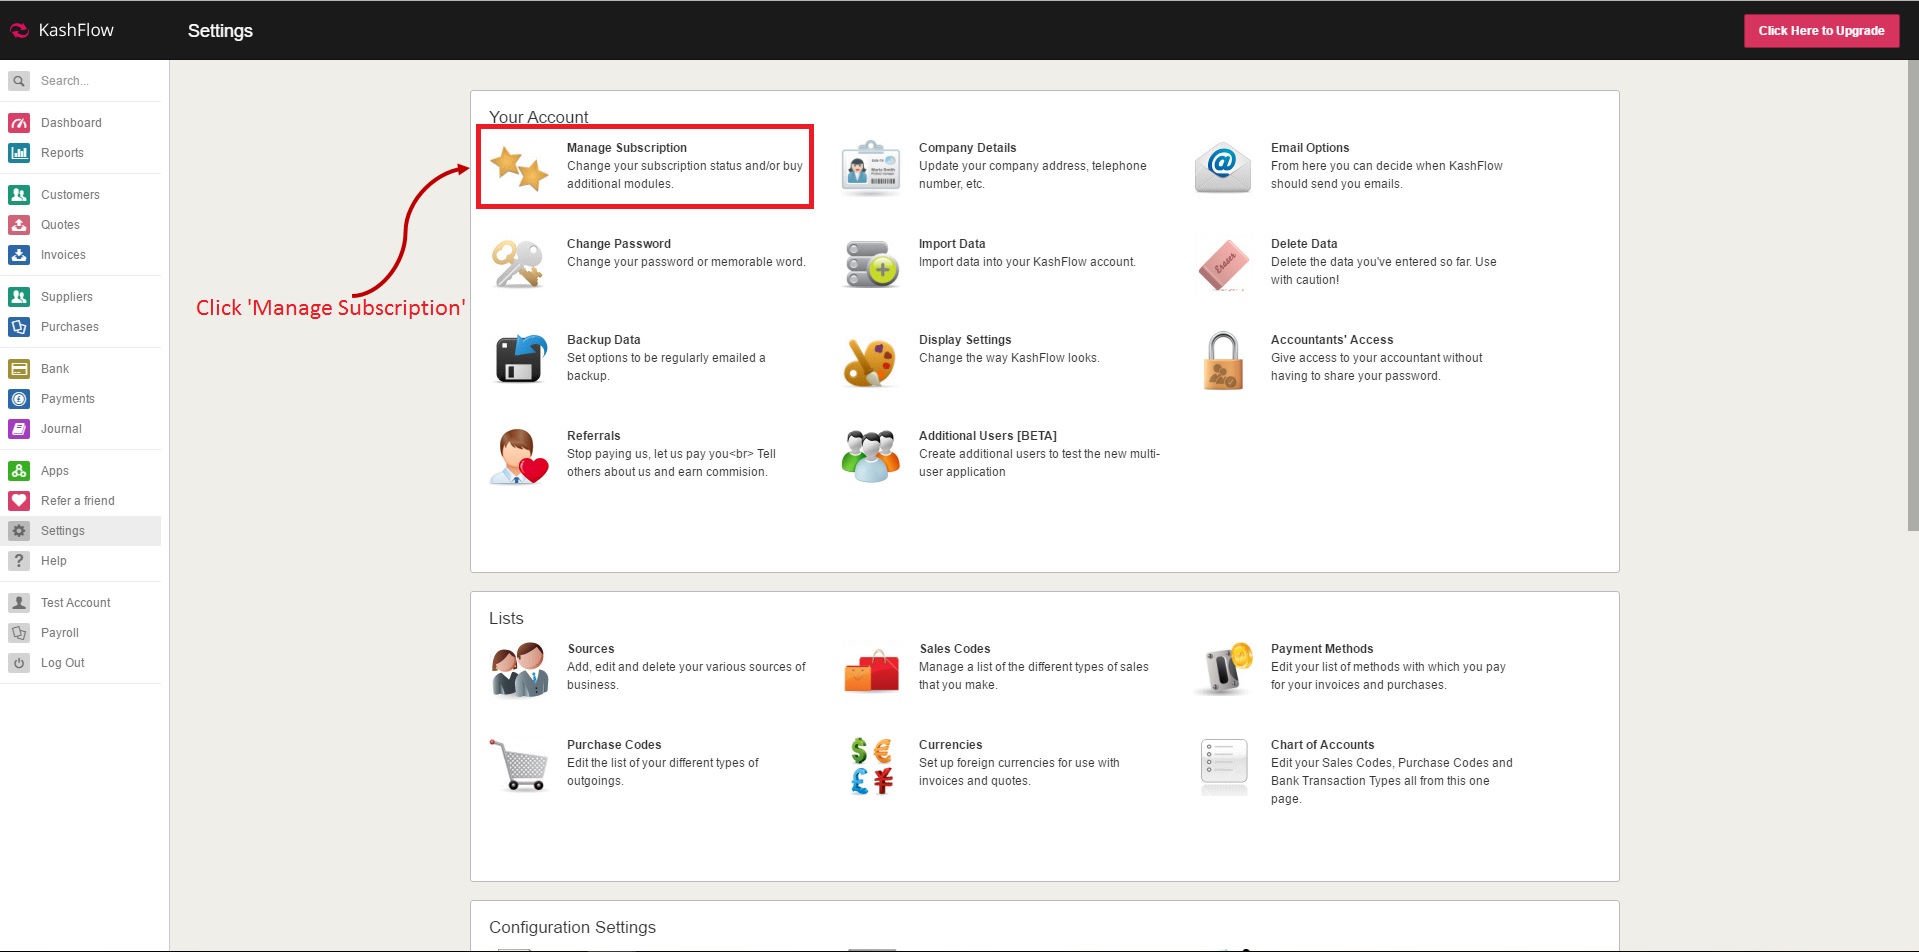The height and width of the screenshot is (952, 1919).
Task: Click the Backup Data floppy disk icon
Action: [x=520, y=359]
